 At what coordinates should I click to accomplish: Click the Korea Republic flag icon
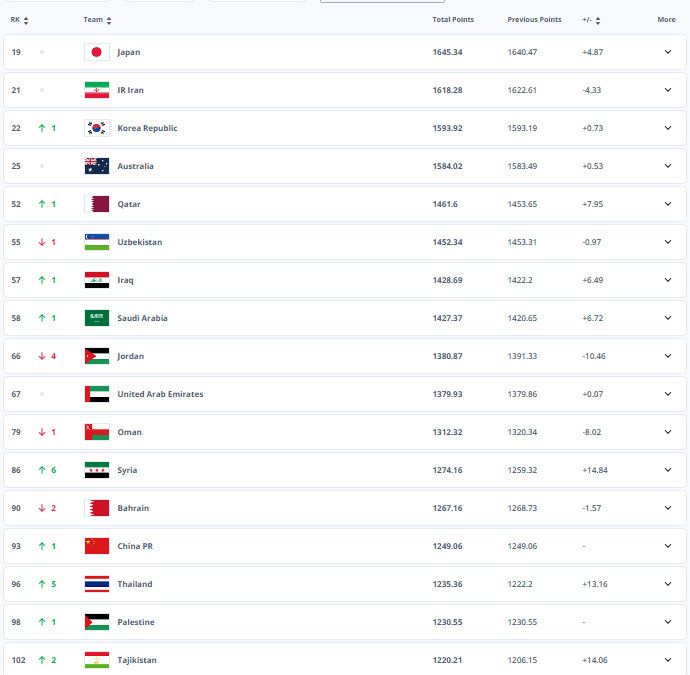tap(96, 128)
